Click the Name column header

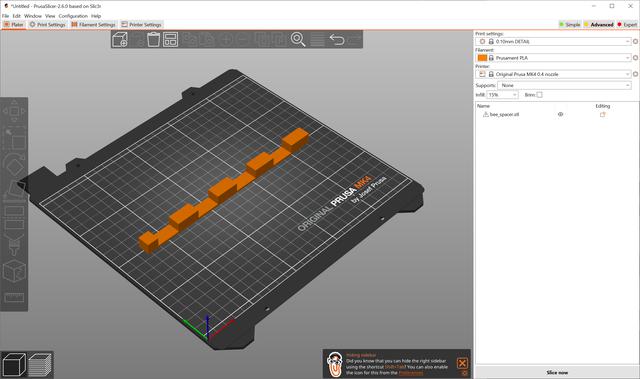[x=483, y=106]
